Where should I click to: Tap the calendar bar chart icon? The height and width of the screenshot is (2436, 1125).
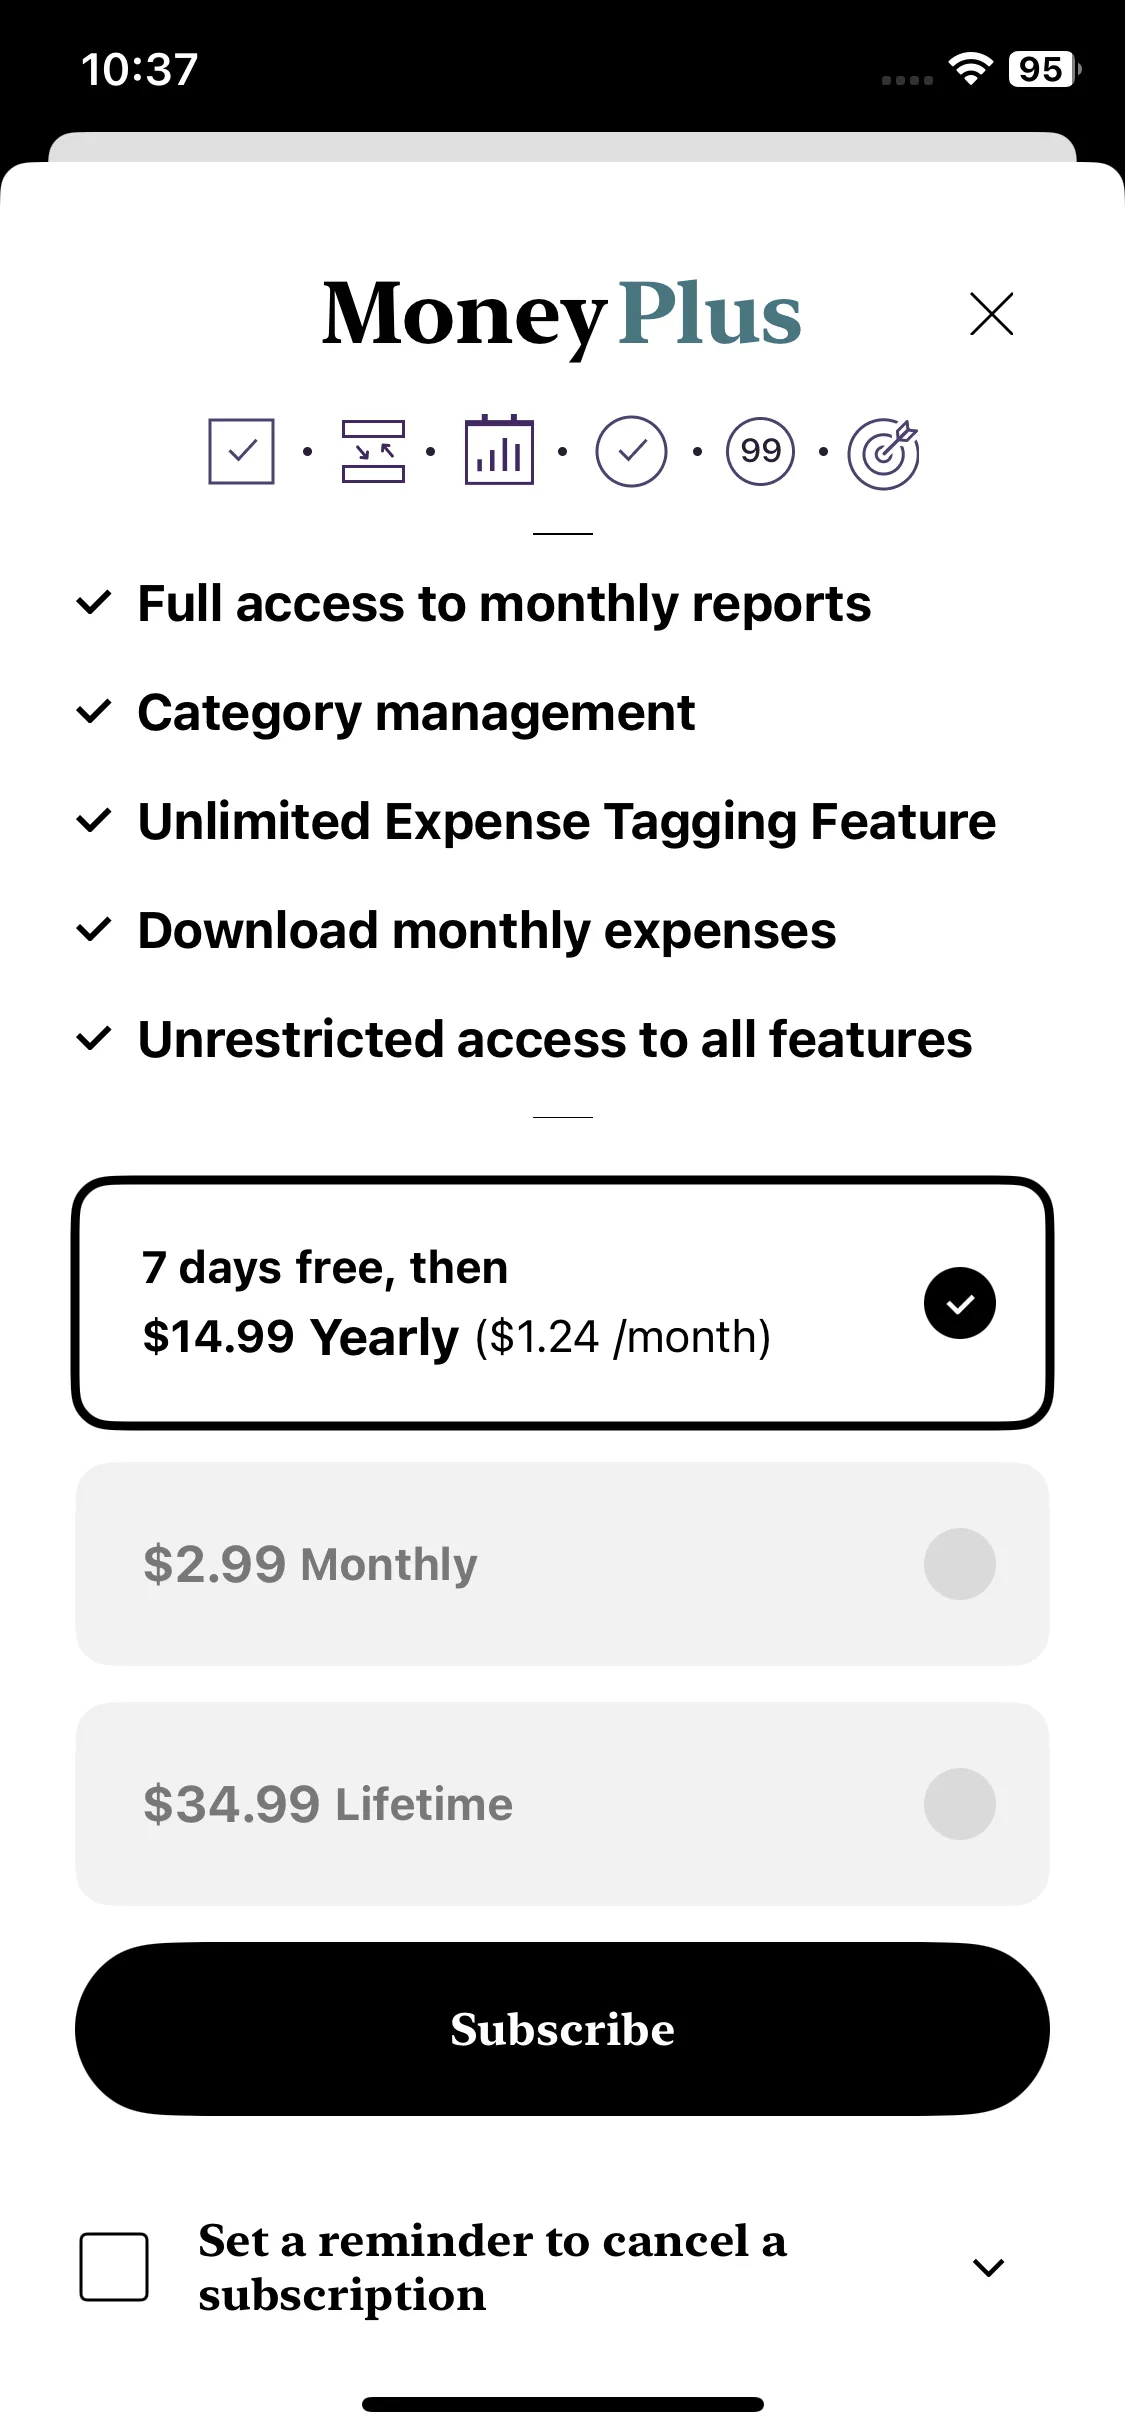click(x=499, y=450)
